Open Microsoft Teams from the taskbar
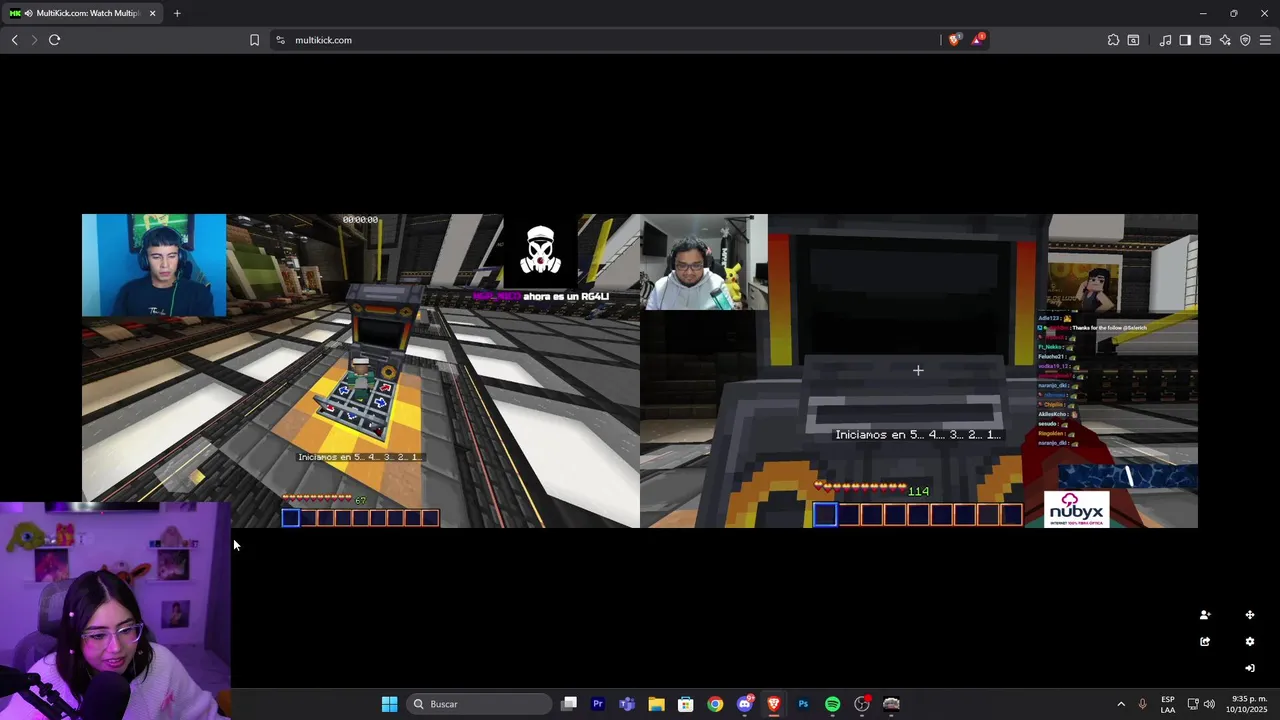Image resolution: width=1280 pixels, height=720 pixels. [x=627, y=704]
